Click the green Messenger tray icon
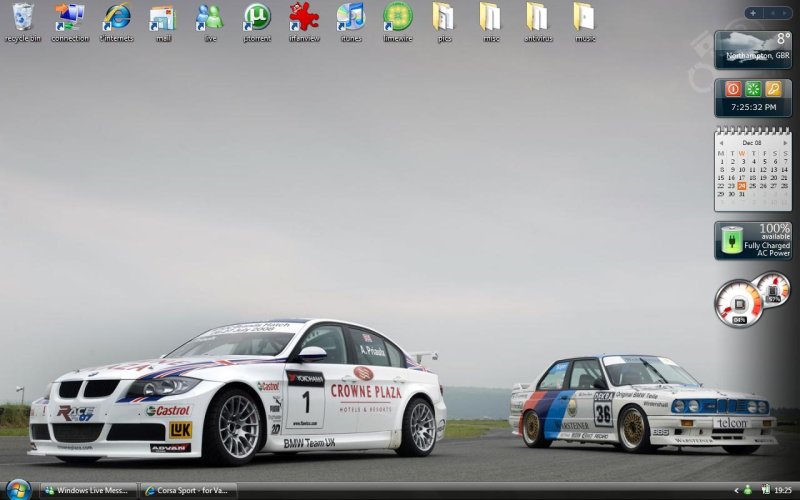This screenshot has height=500, width=800. click(x=748, y=490)
